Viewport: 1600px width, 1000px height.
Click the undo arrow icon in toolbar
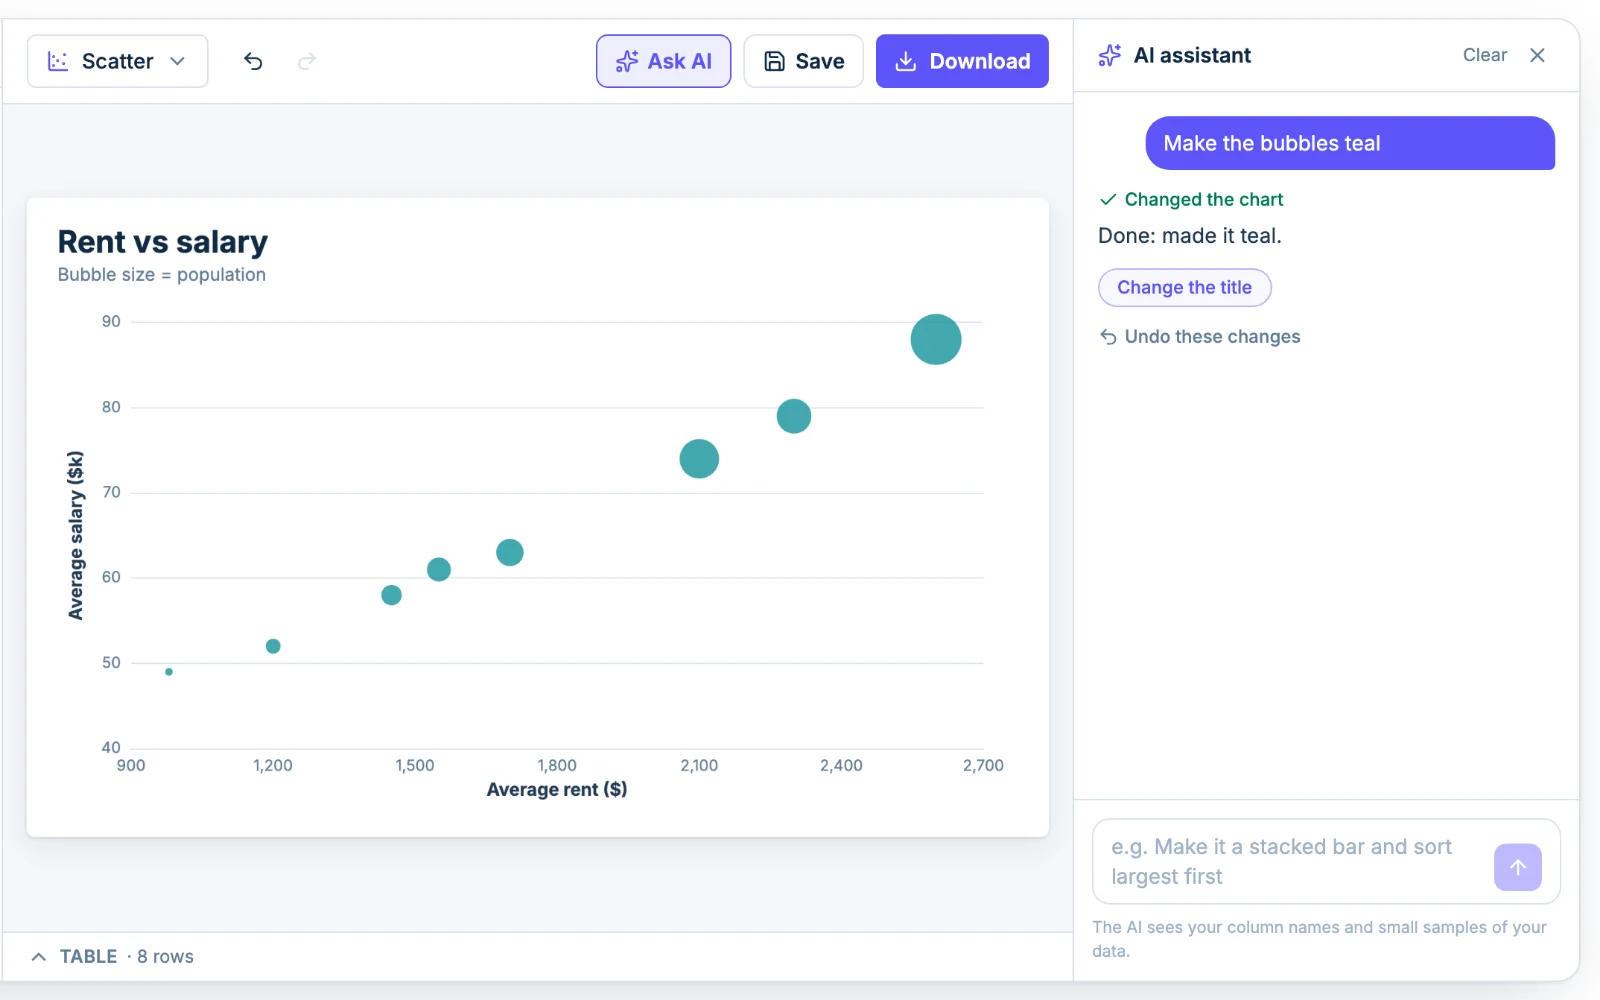pyautogui.click(x=253, y=61)
